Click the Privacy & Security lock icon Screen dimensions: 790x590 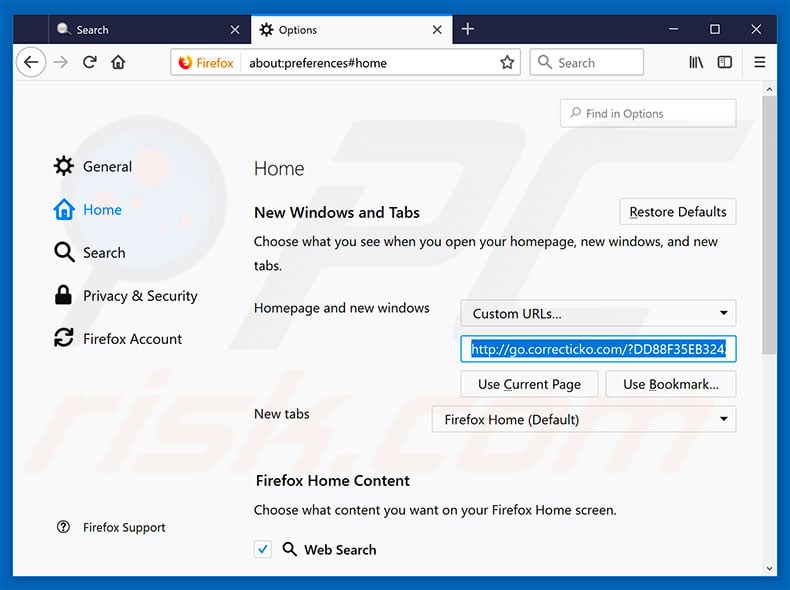tap(63, 295)
